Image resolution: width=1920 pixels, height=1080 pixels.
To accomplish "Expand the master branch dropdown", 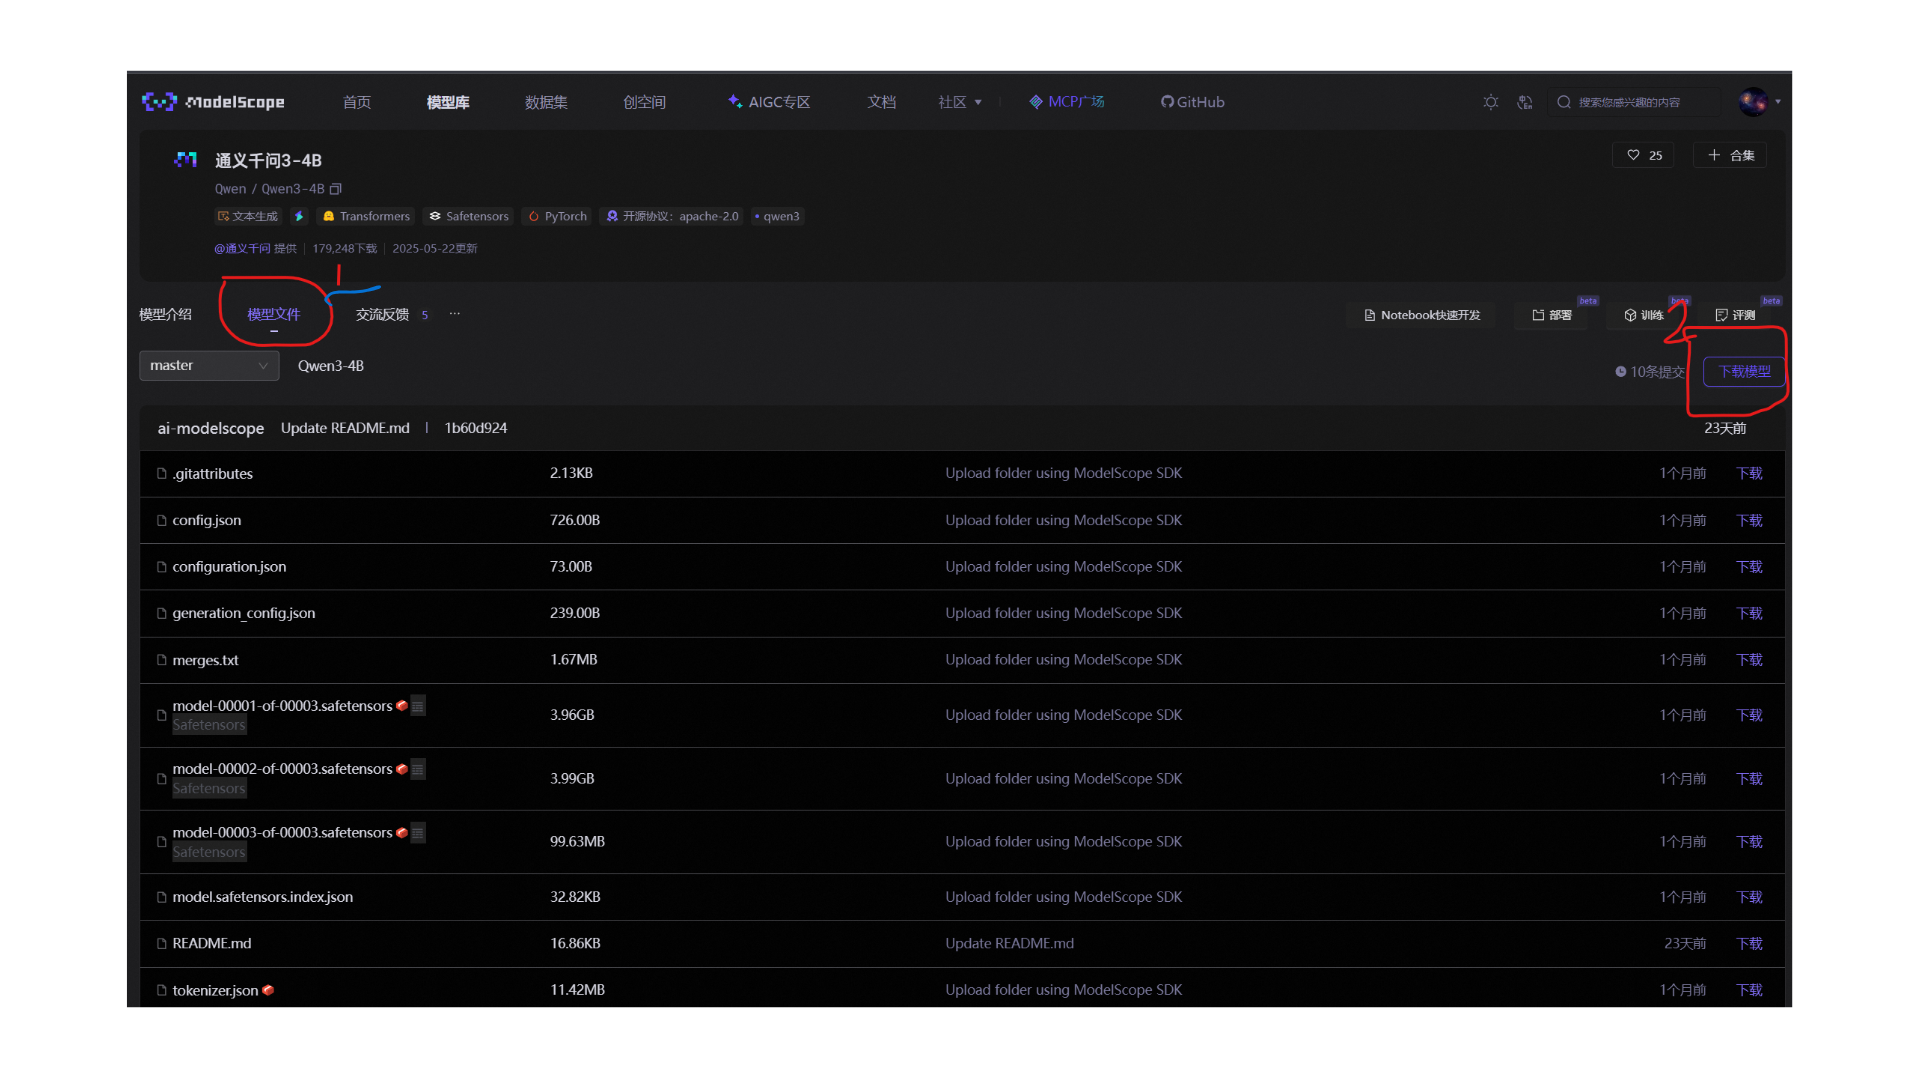I will pyautogui.click(x=209, y=366).
